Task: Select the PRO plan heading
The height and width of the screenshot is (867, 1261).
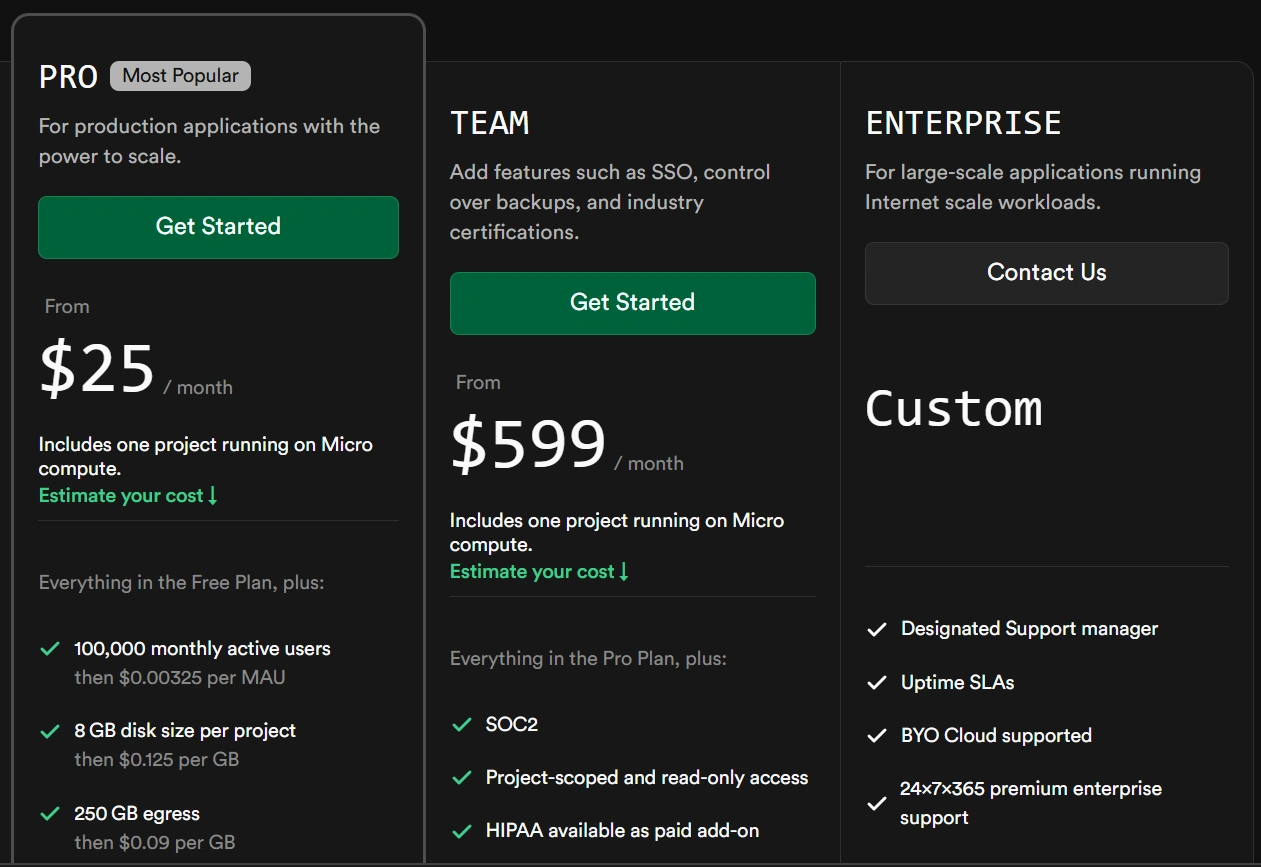Action: pos(68,77)
